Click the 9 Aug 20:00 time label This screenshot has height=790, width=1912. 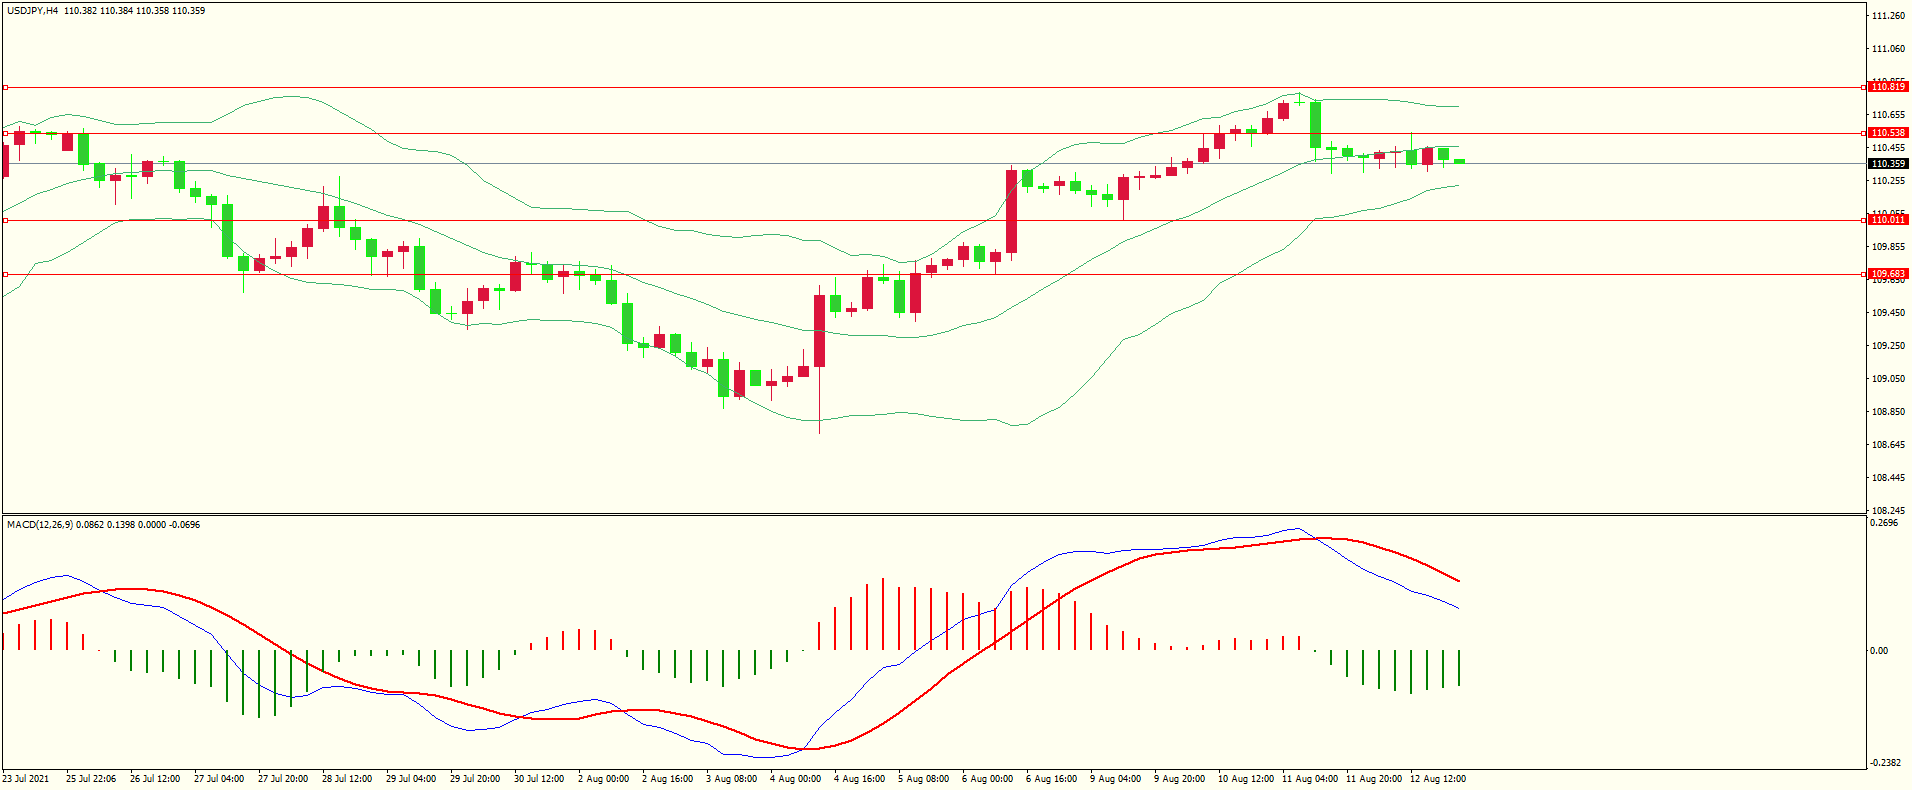[1179, 779]
